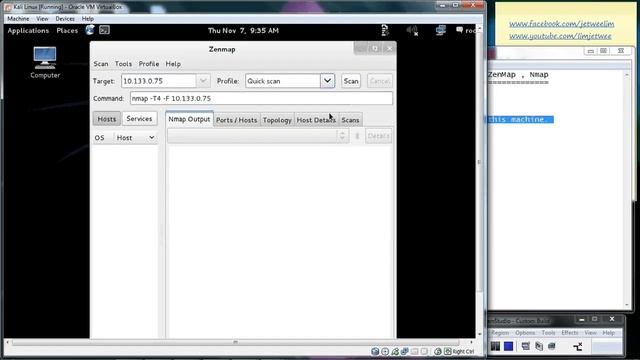Viewport: 640px width, 360px height.
Task: Click the Cancel button
Action: point(380,81)
